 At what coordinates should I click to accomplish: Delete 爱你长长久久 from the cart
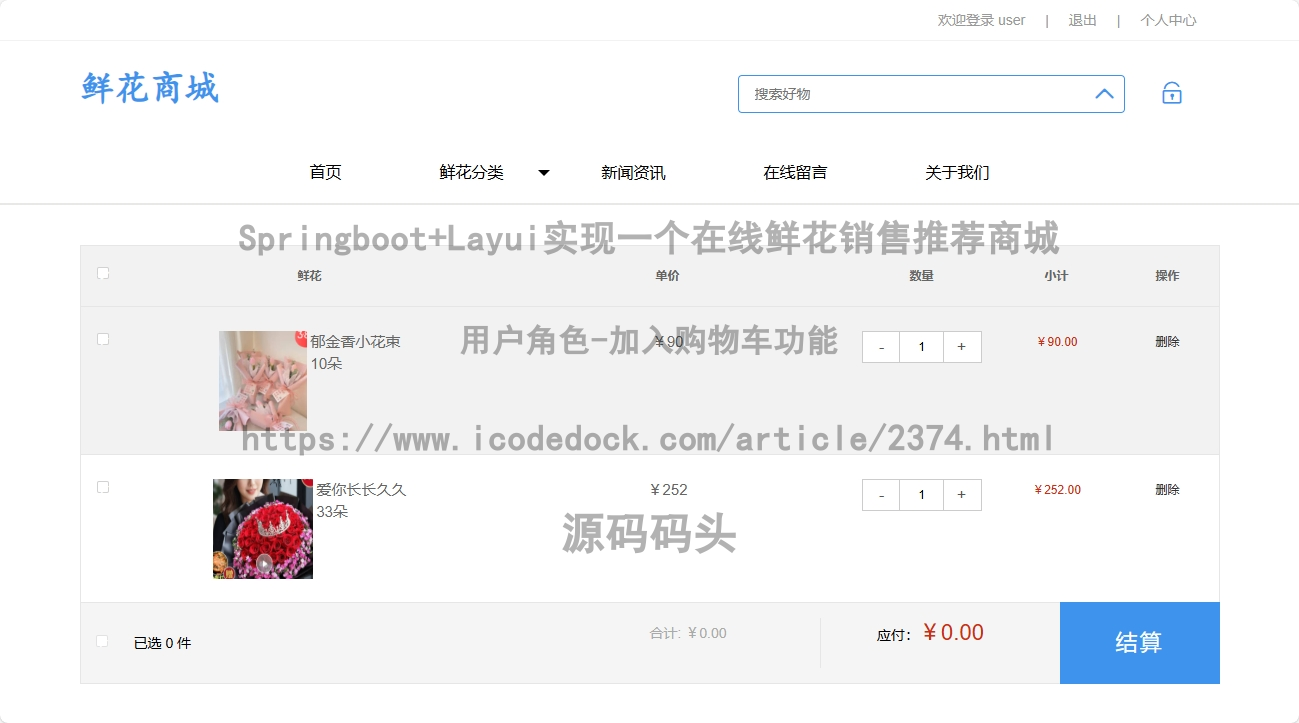(x=1167, y=489)
